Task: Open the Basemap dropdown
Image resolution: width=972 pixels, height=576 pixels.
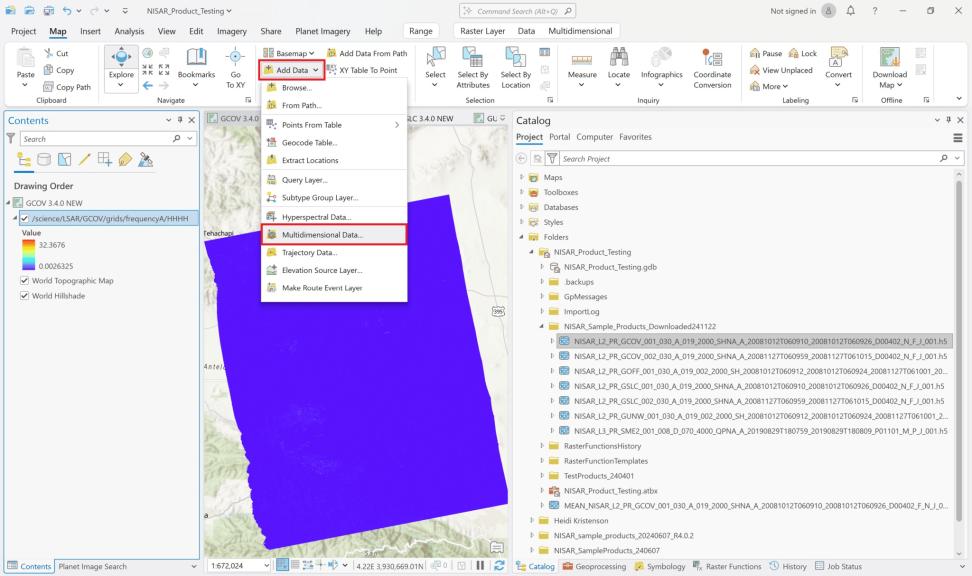Action: click(x=288, y=53)
